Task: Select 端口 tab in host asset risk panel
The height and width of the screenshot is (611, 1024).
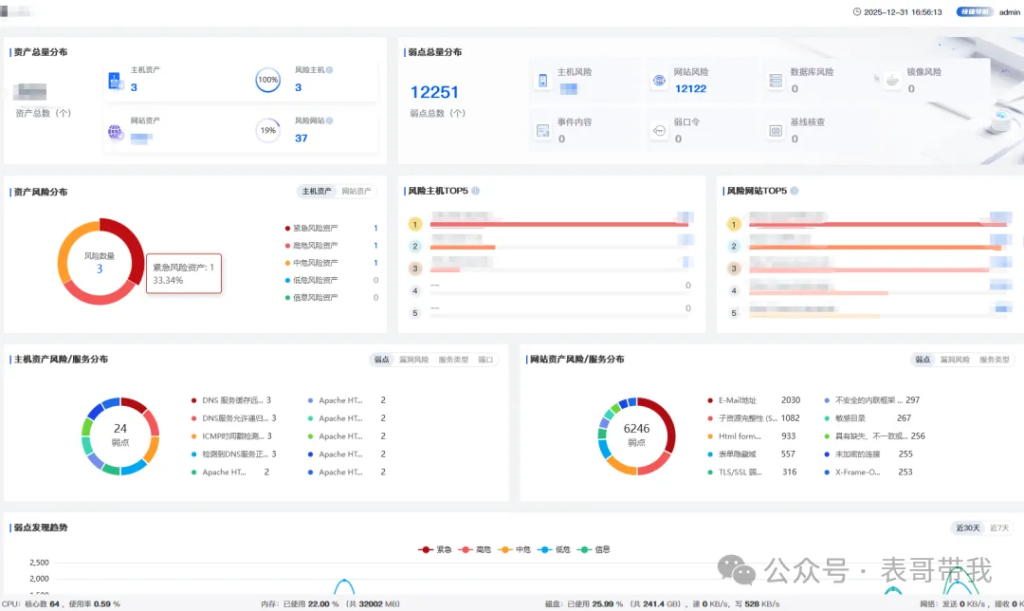Action: coord(485,359)
